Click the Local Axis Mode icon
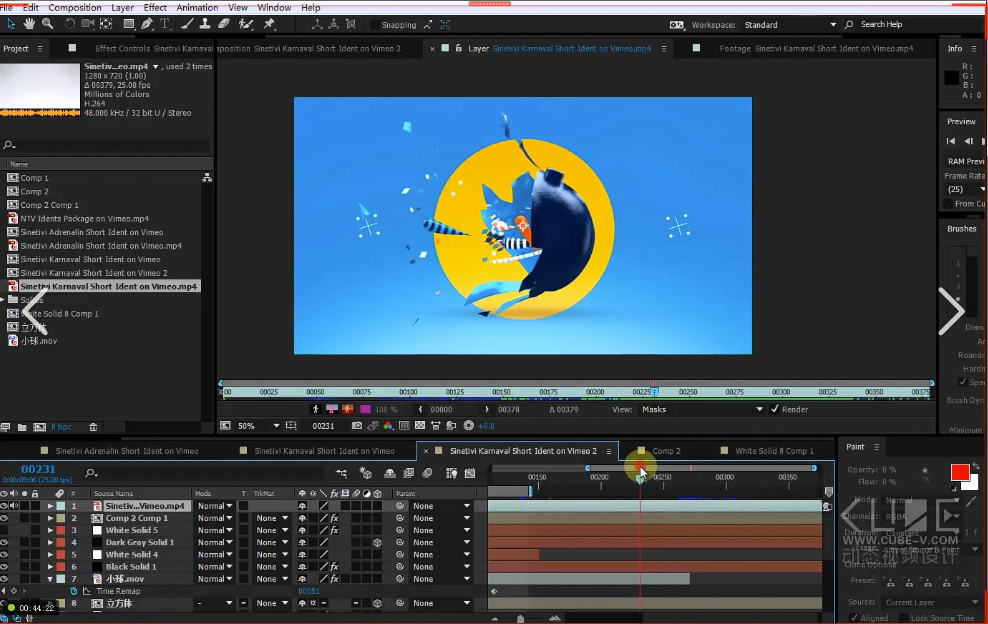Screen dimensions: 988x624 [x=316, y=25]
